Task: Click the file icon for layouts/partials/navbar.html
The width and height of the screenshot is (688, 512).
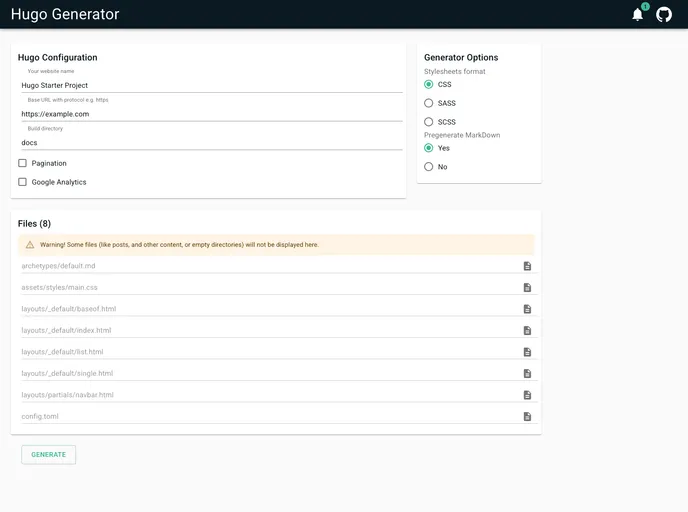Action: coord(527,395)
